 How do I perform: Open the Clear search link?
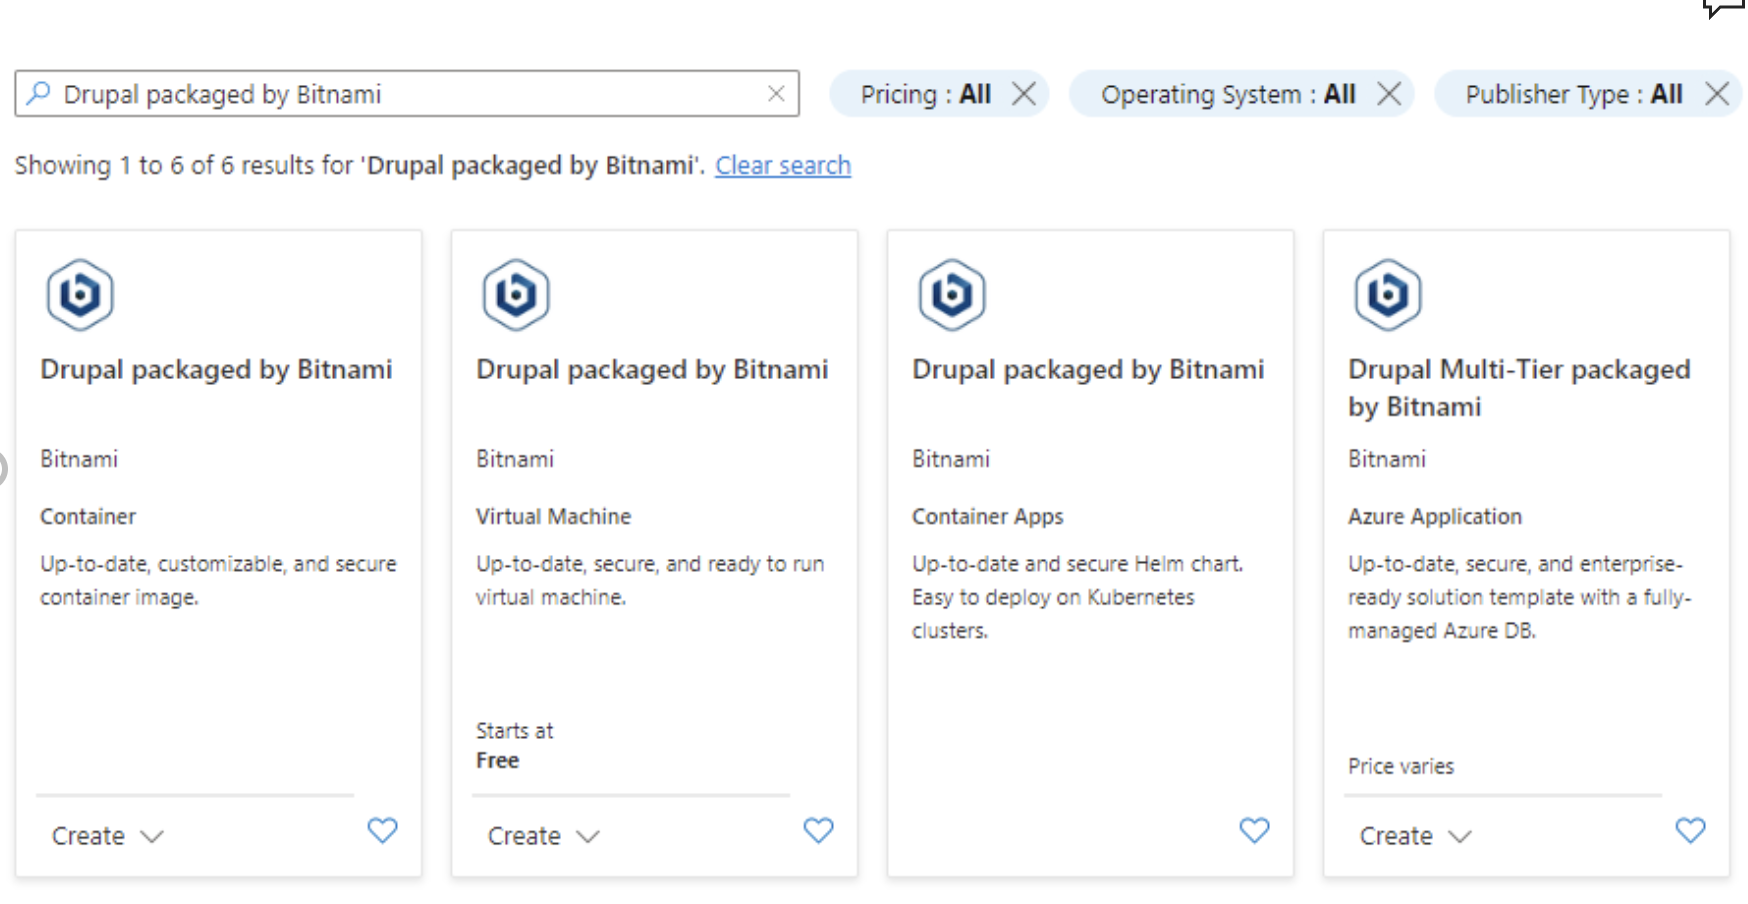[783, 165]
